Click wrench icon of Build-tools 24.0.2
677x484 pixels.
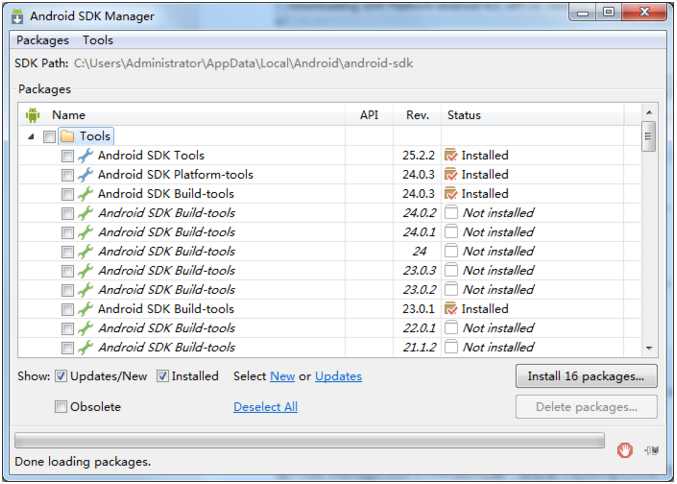(x=85, y=213)
